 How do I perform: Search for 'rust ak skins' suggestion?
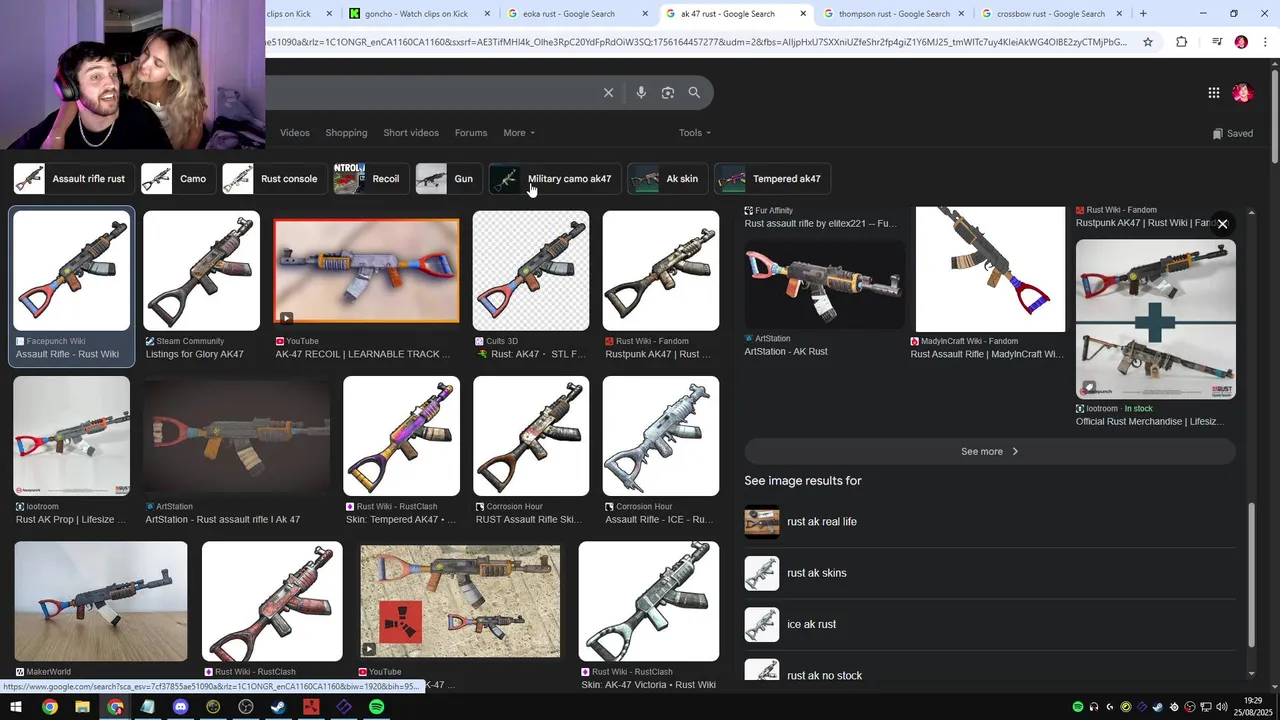[x=990, y=573]
